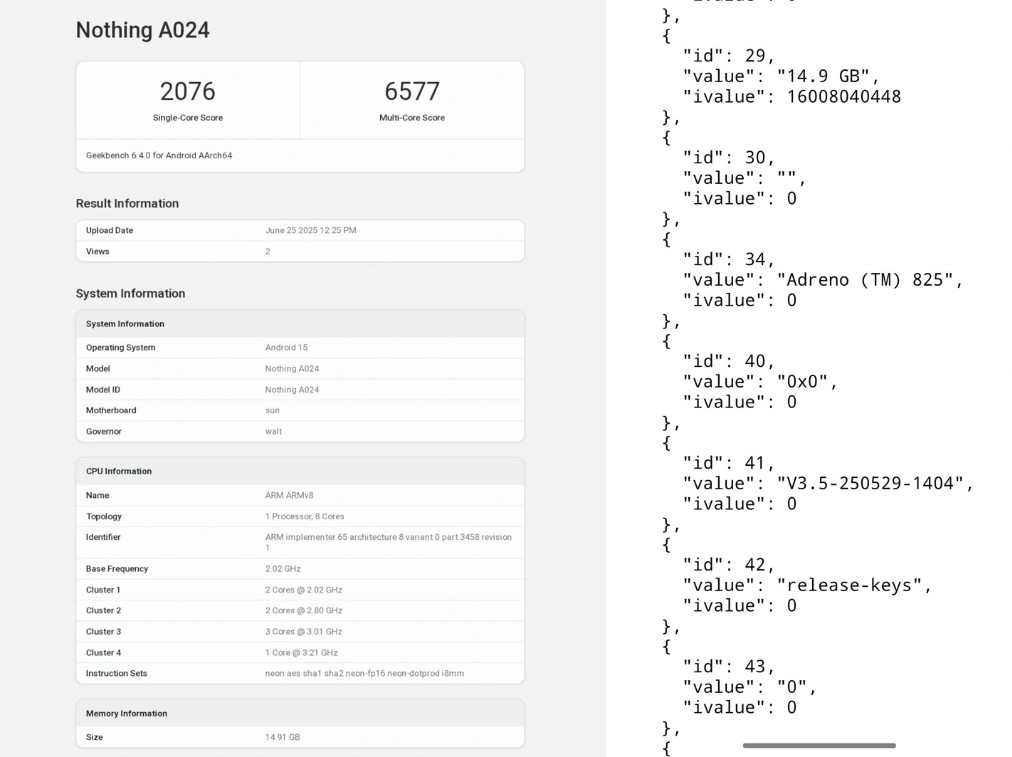1012x757 pixels.
Task: Click the horizontal scrollbar under the JSON pane
Action: pyautogui.click(x=819, y=745)
